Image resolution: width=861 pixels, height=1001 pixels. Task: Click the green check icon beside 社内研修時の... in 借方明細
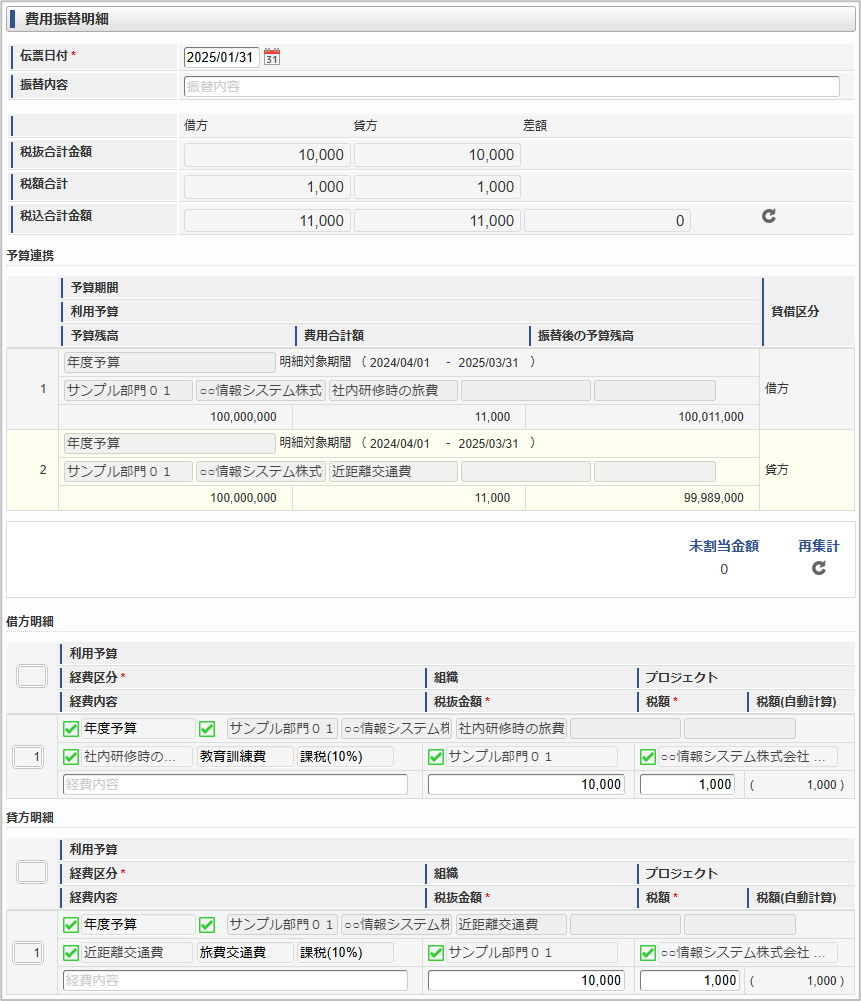[71, 757]
